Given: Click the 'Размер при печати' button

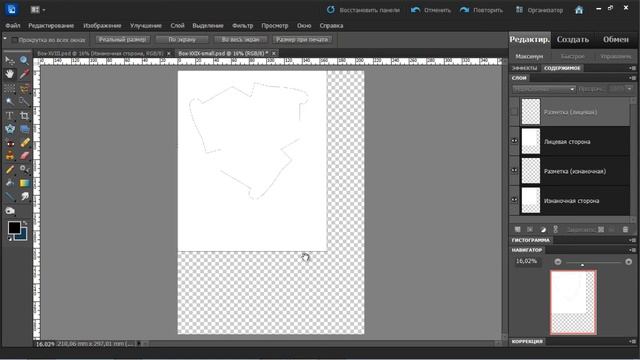Looking at the screenshot, I should 302,40.
